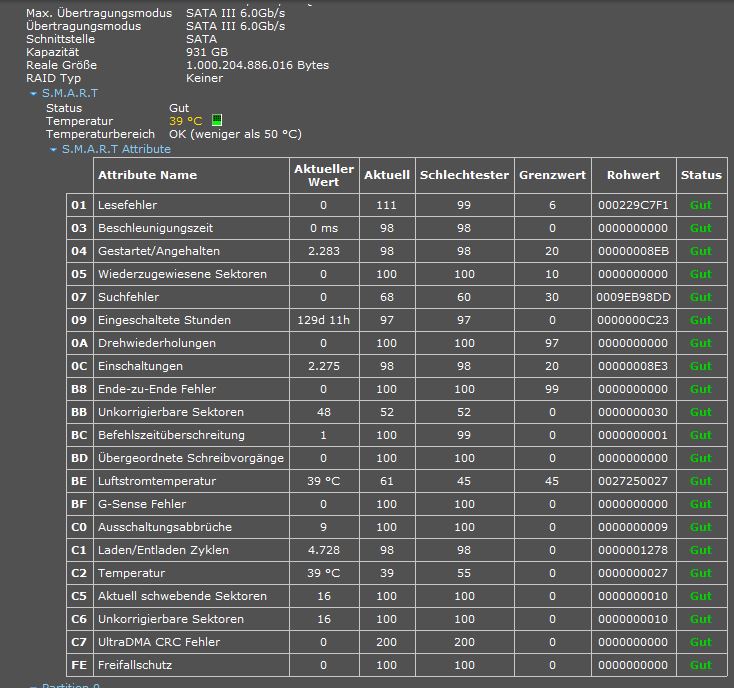
Task: Click the green temperature indicator icon
Action: coord(217,120)
